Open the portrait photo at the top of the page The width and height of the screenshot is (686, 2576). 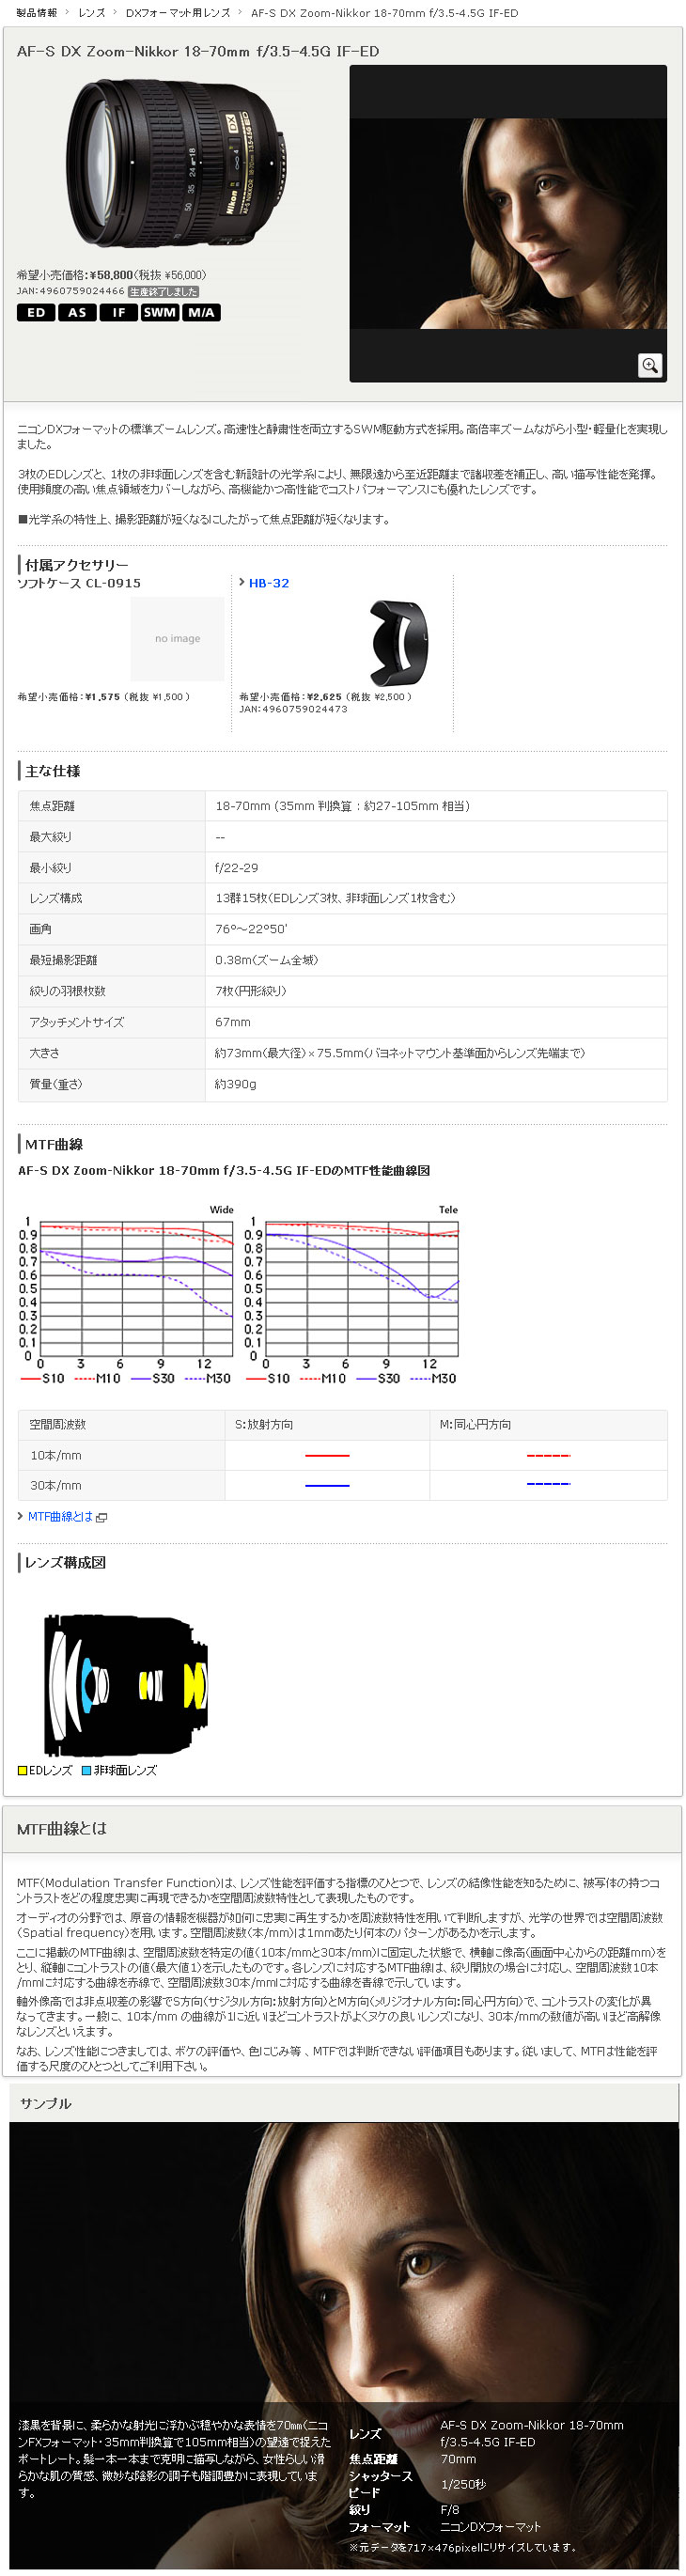tap(508, 223)
